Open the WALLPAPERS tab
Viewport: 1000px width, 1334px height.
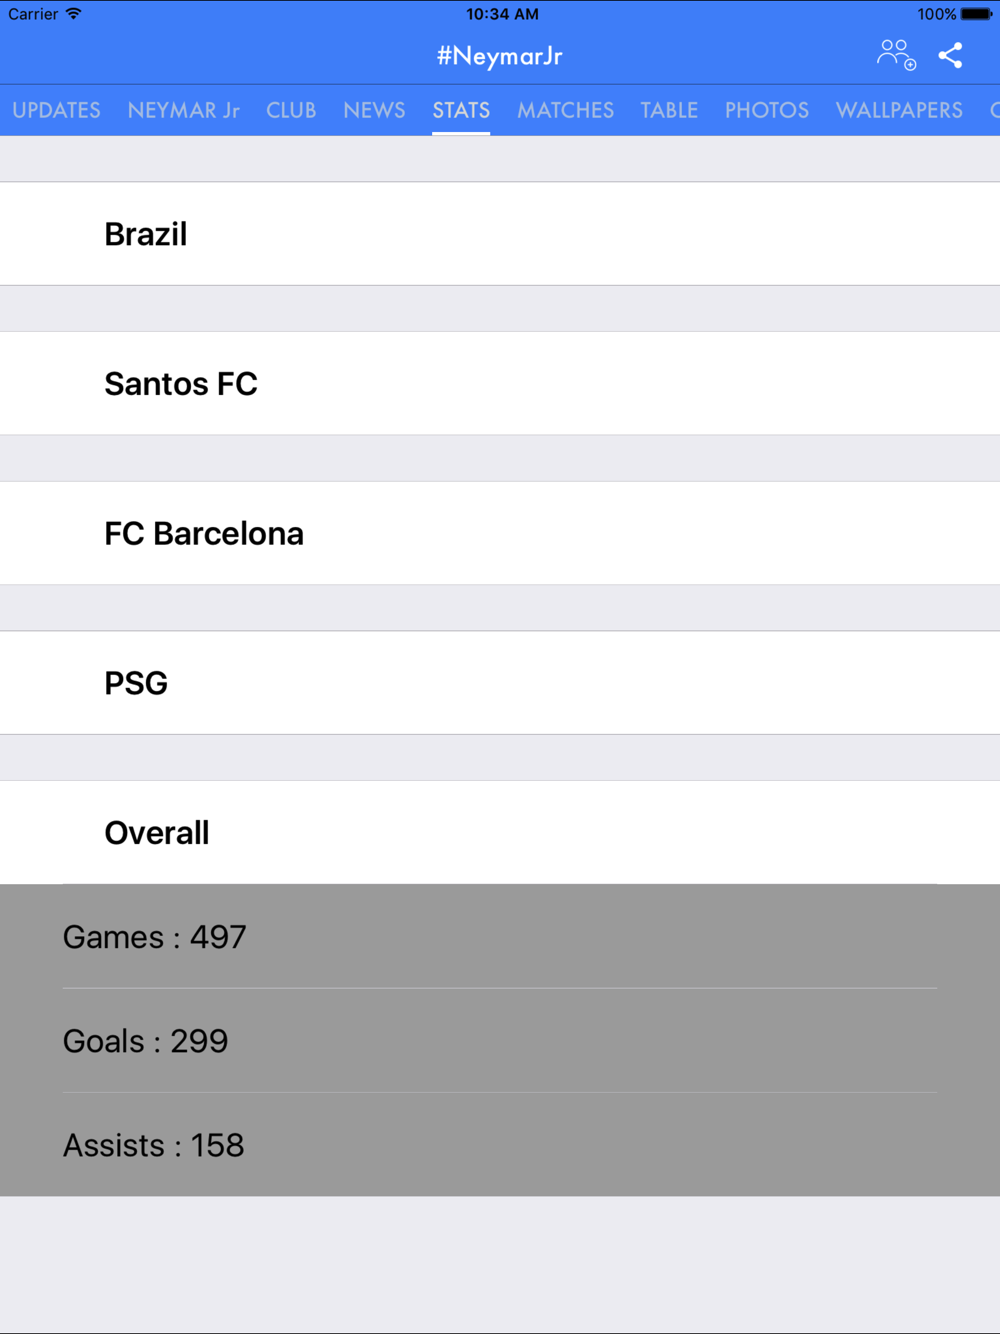click(899, 110)
